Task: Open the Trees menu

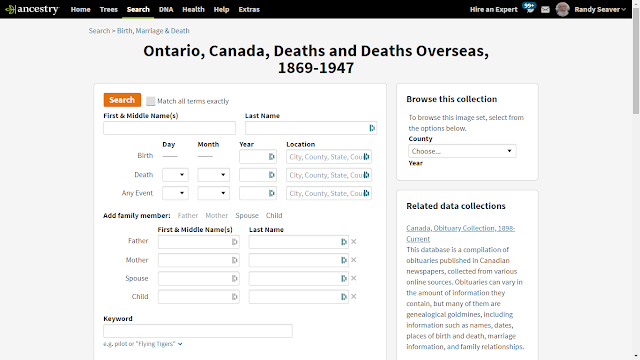Action: (x=109, y=9)
